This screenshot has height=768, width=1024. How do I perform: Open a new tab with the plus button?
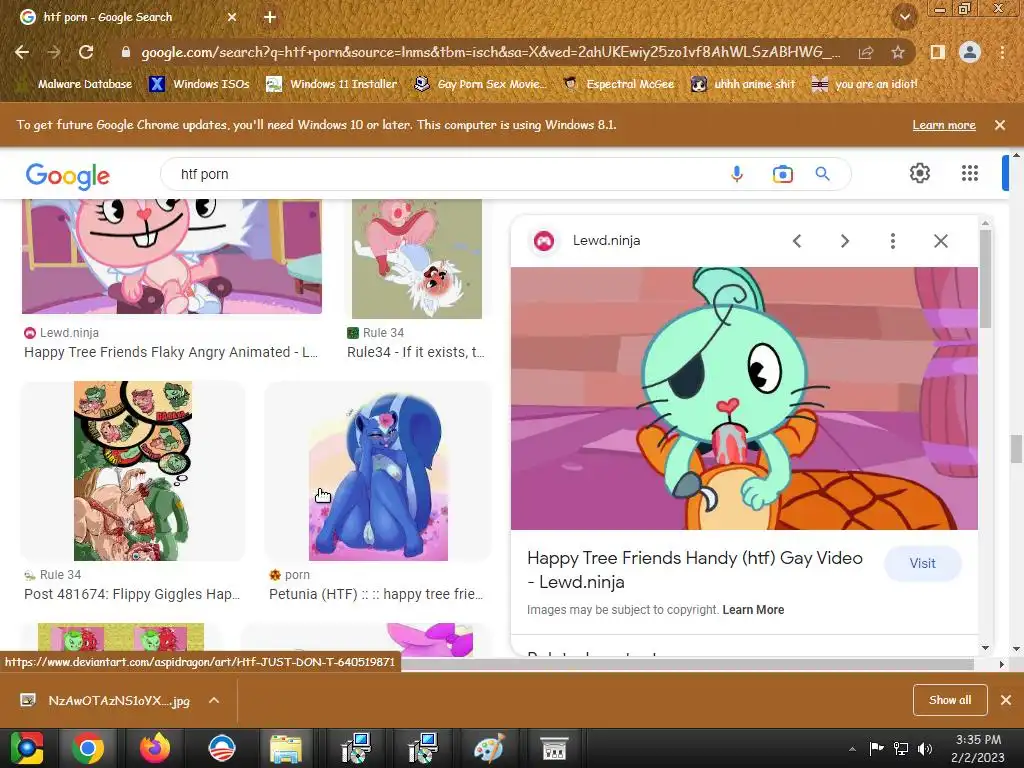270,18
